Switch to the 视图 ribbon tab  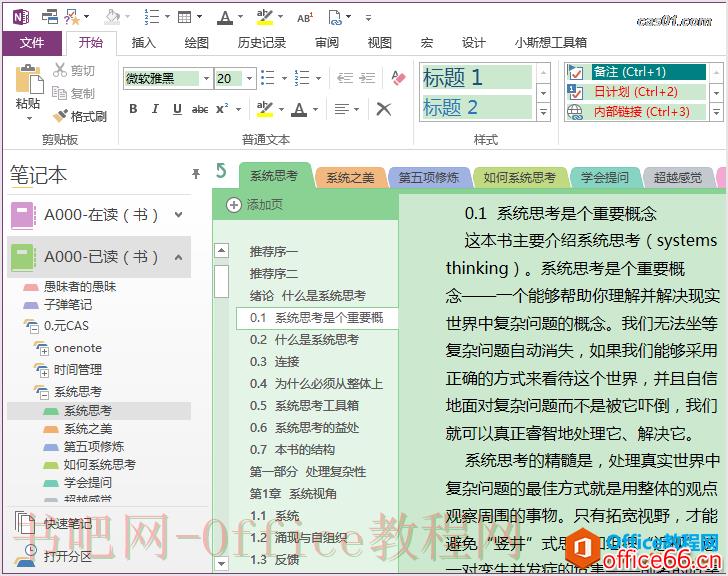coord(380,43)
